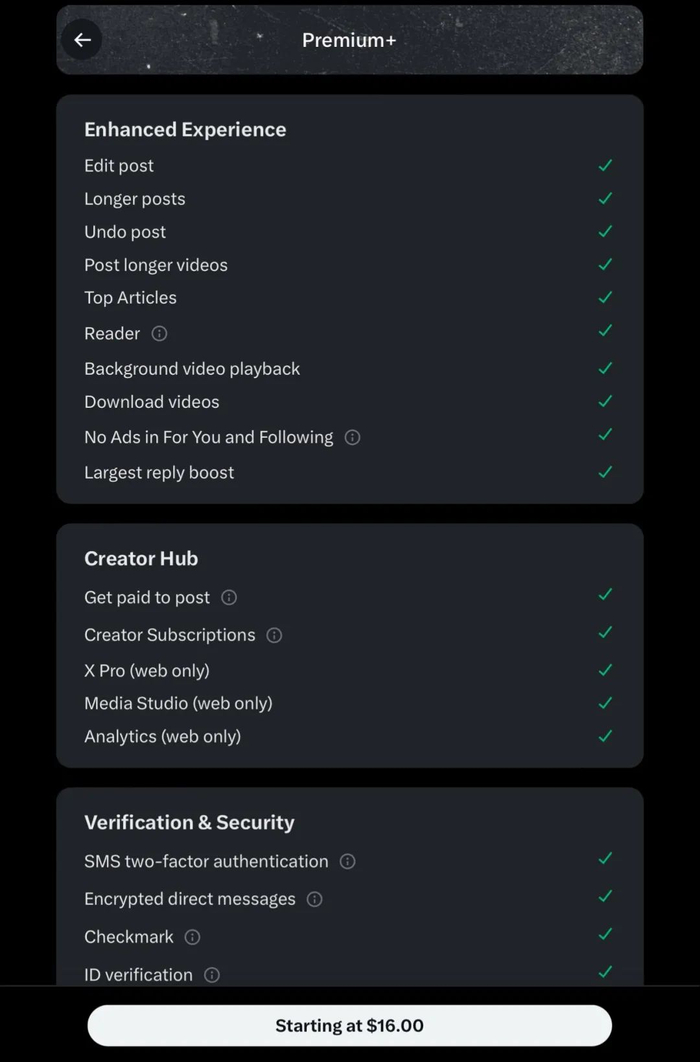Screen dimensions: 700x1062
Task: Click the Creator Hub section heading
Action: (141, 558)
